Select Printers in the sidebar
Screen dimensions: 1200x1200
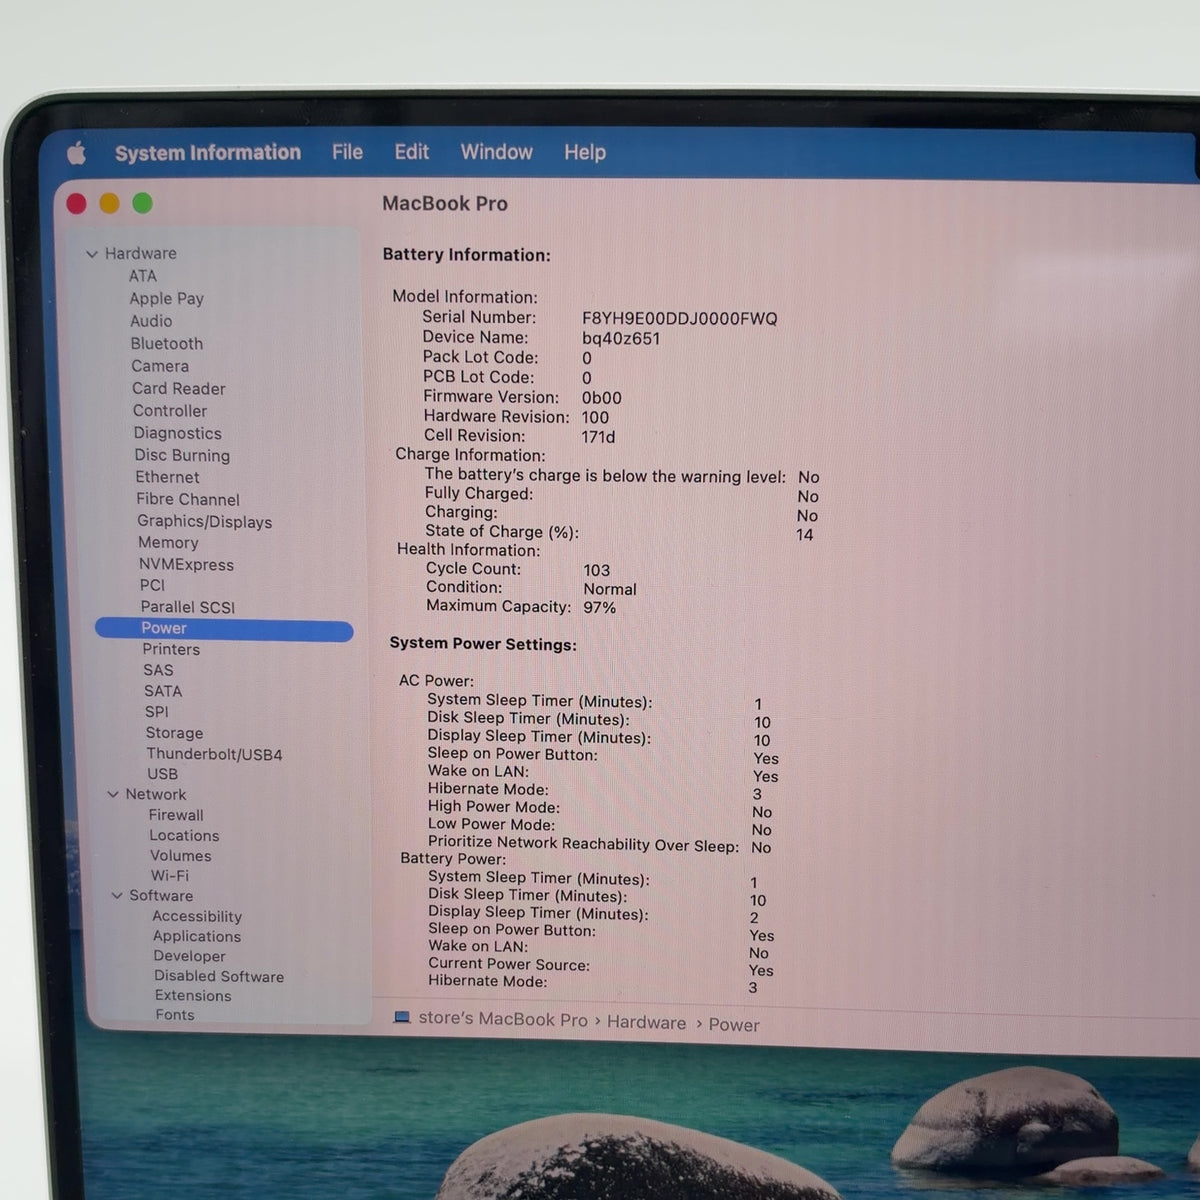(171, 649)
